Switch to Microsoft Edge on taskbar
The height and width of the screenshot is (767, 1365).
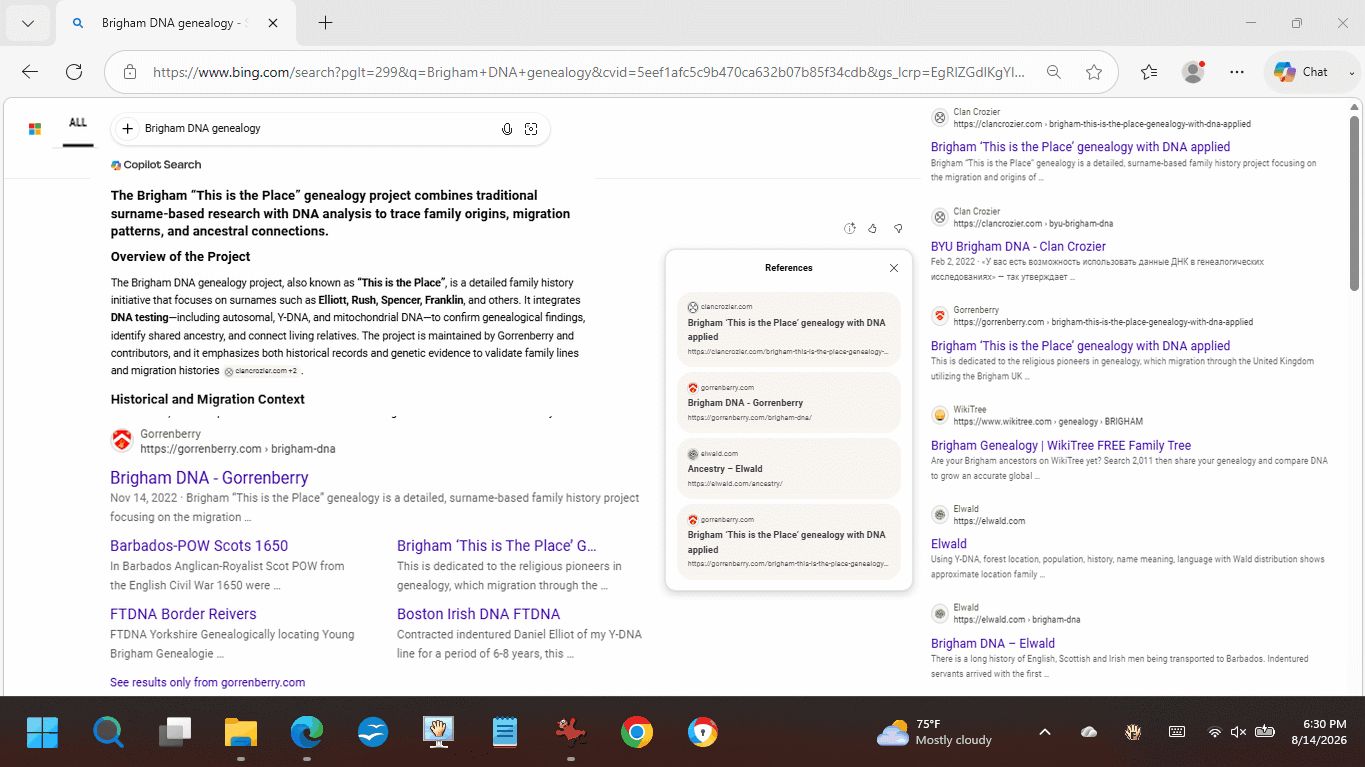[306, 733]
